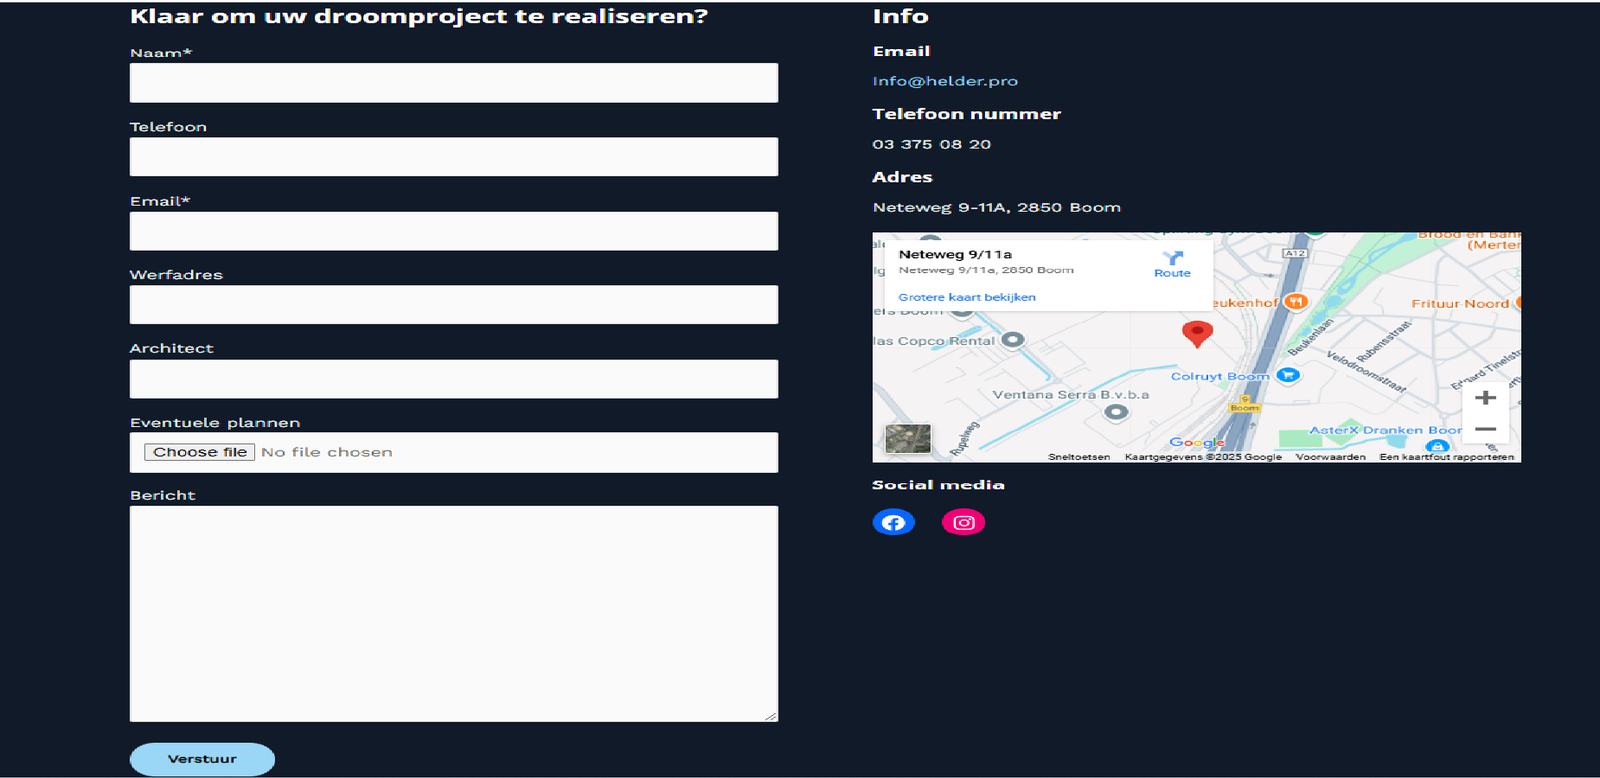Click the red location pin on map

(1197, 332)
